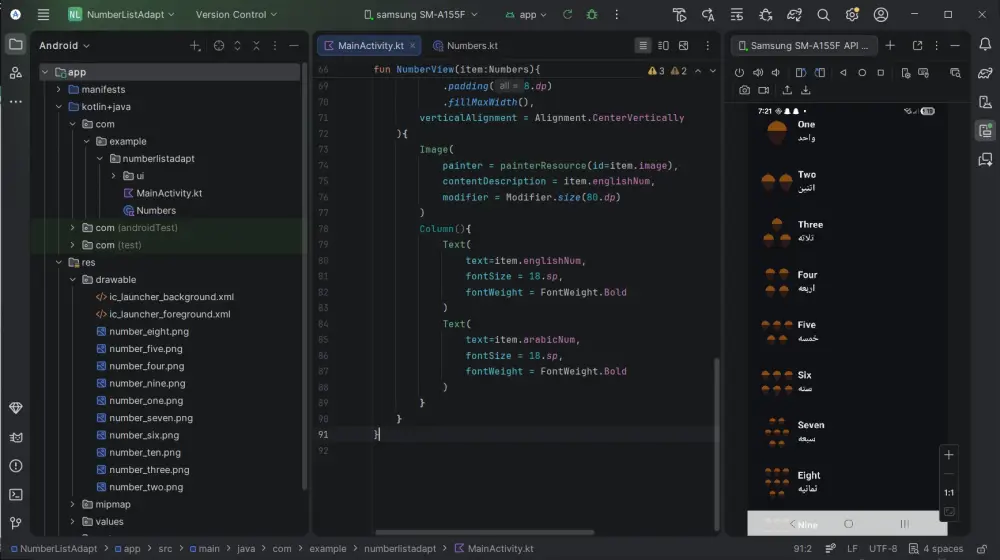Click the editor horizontal scrollbar
This screenshot has width=1000, height=560.
tap(484, 532)
